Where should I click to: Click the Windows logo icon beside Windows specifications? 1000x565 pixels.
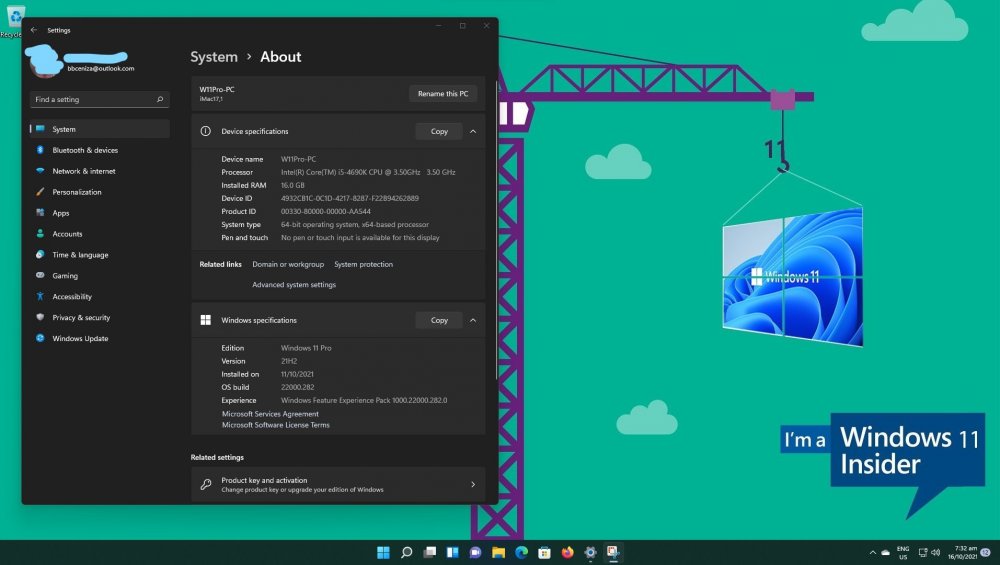[x=205, y=320]
